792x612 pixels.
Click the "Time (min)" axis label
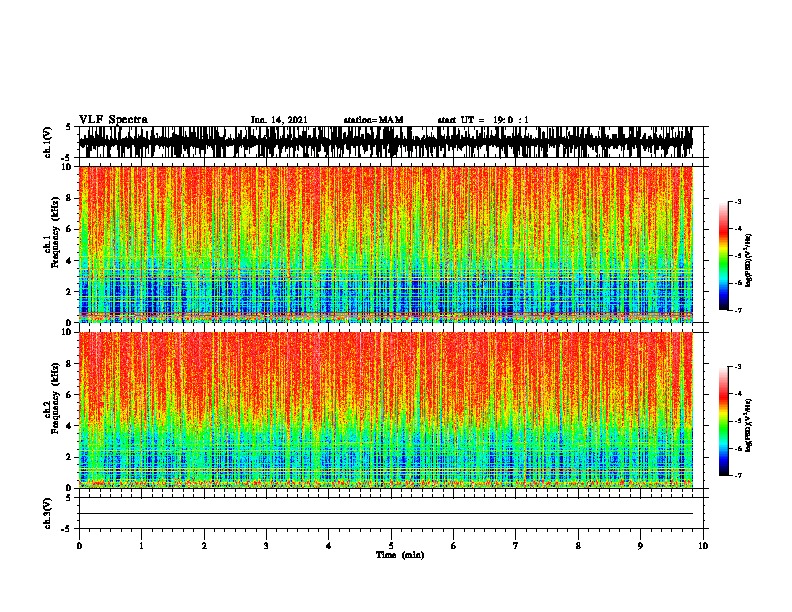click(400, 555)
